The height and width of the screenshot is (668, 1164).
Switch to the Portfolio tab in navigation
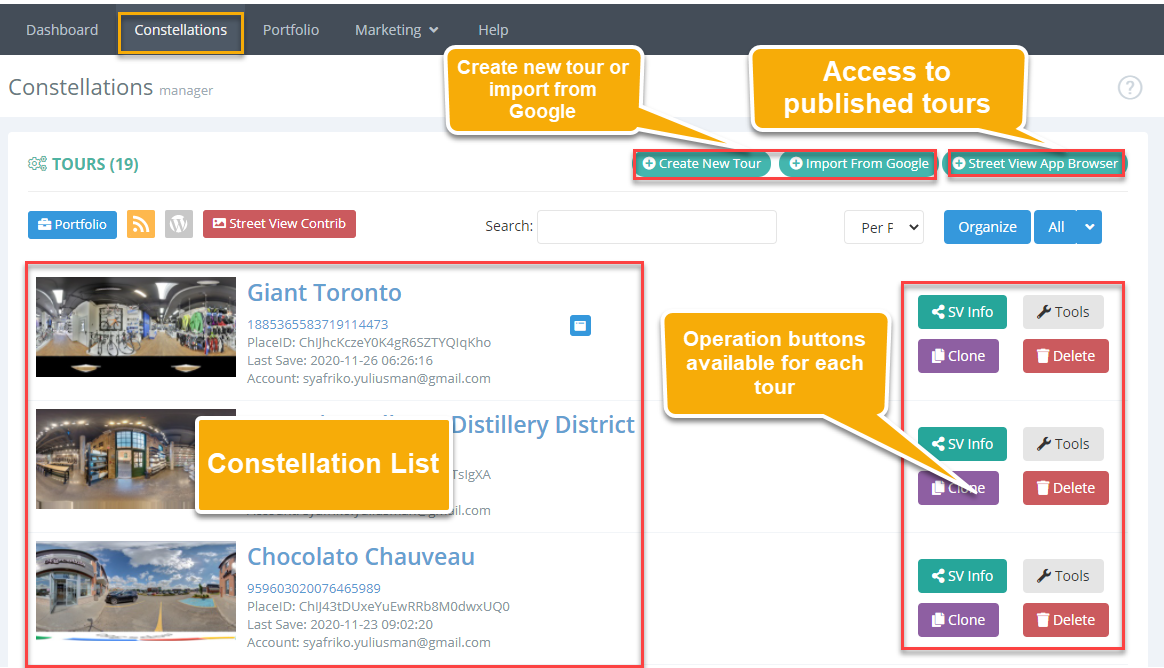click(291, 30)
